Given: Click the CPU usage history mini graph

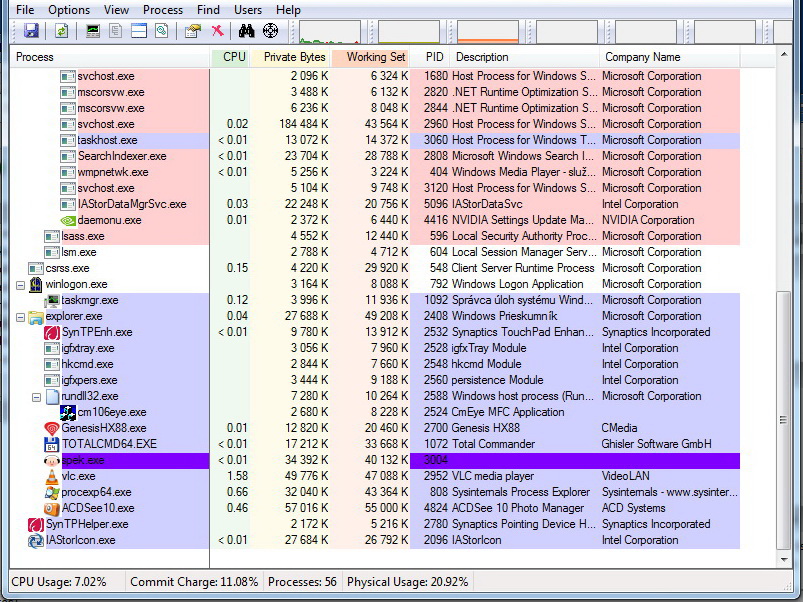Looking at the screenshot, I should coord(330,32).
